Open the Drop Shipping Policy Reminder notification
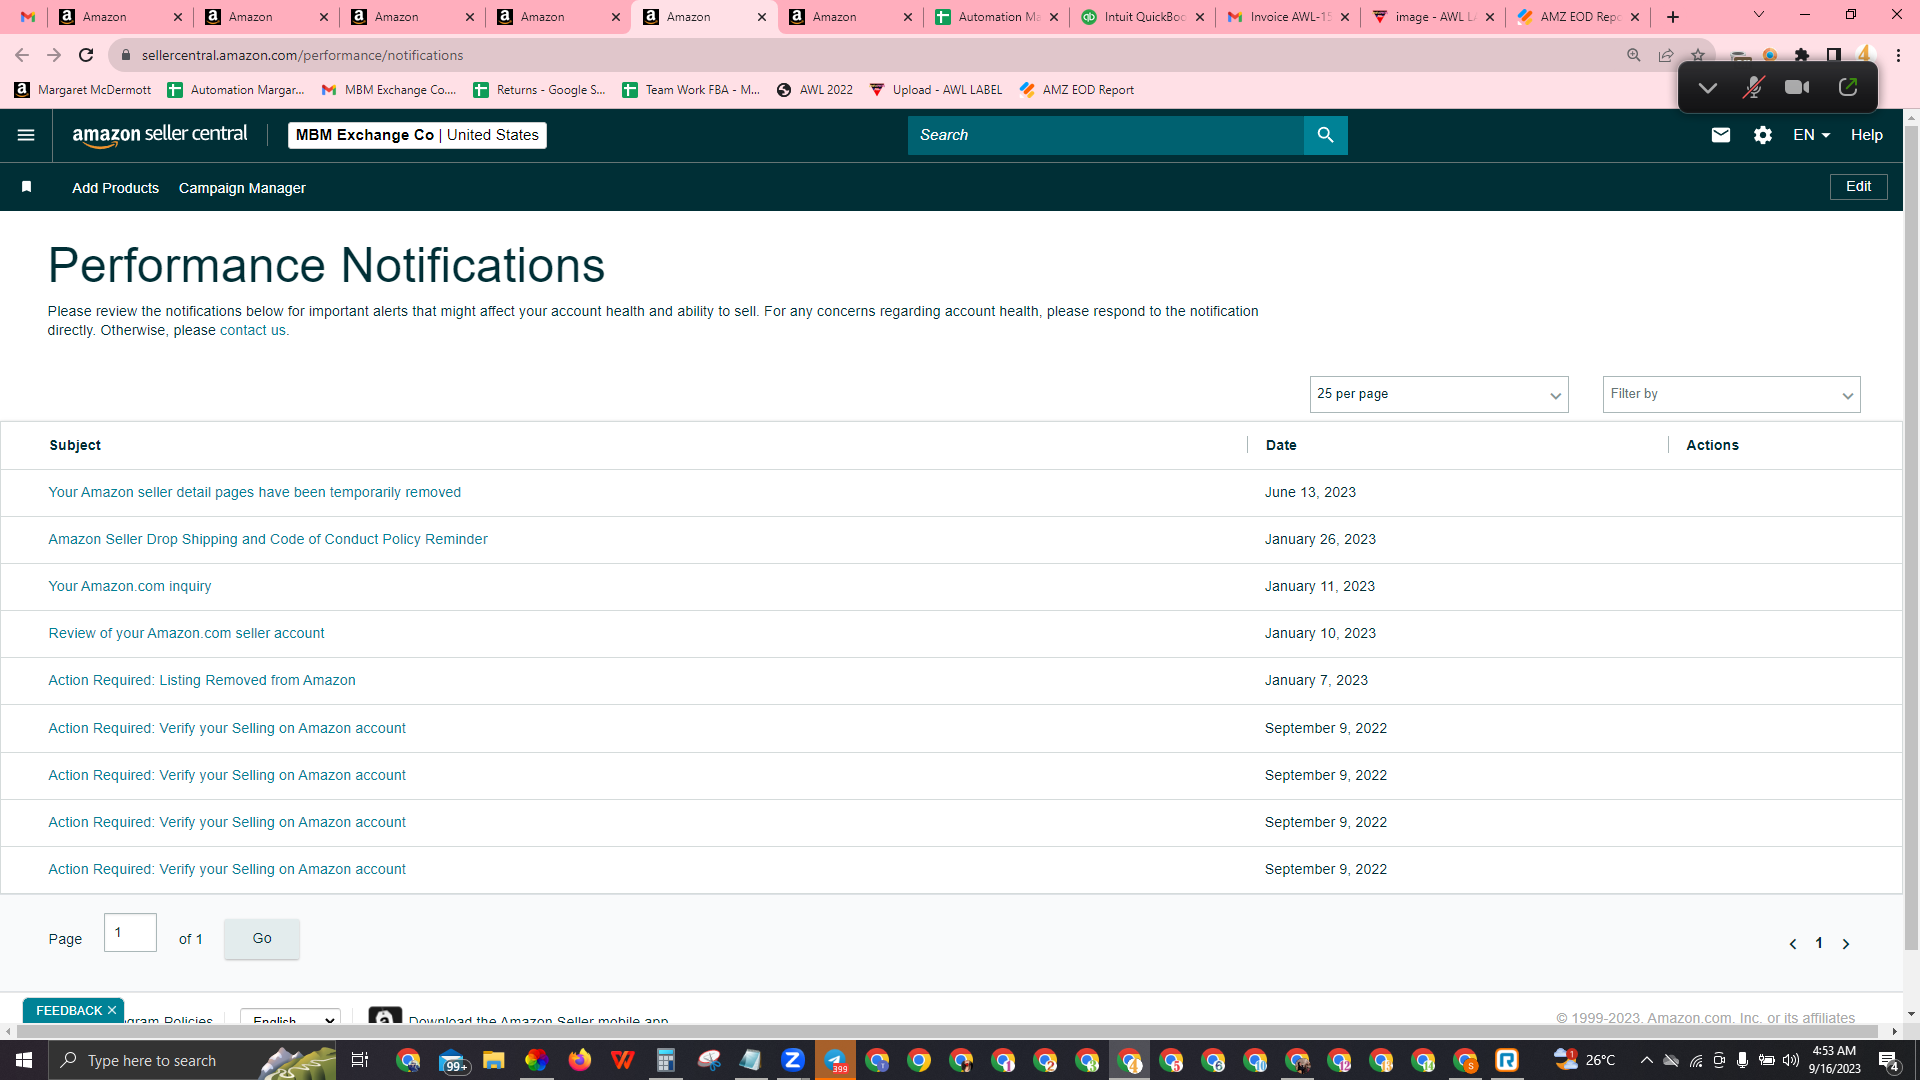This screenshot has width=1920, height=1080. (x=268, y=539)
